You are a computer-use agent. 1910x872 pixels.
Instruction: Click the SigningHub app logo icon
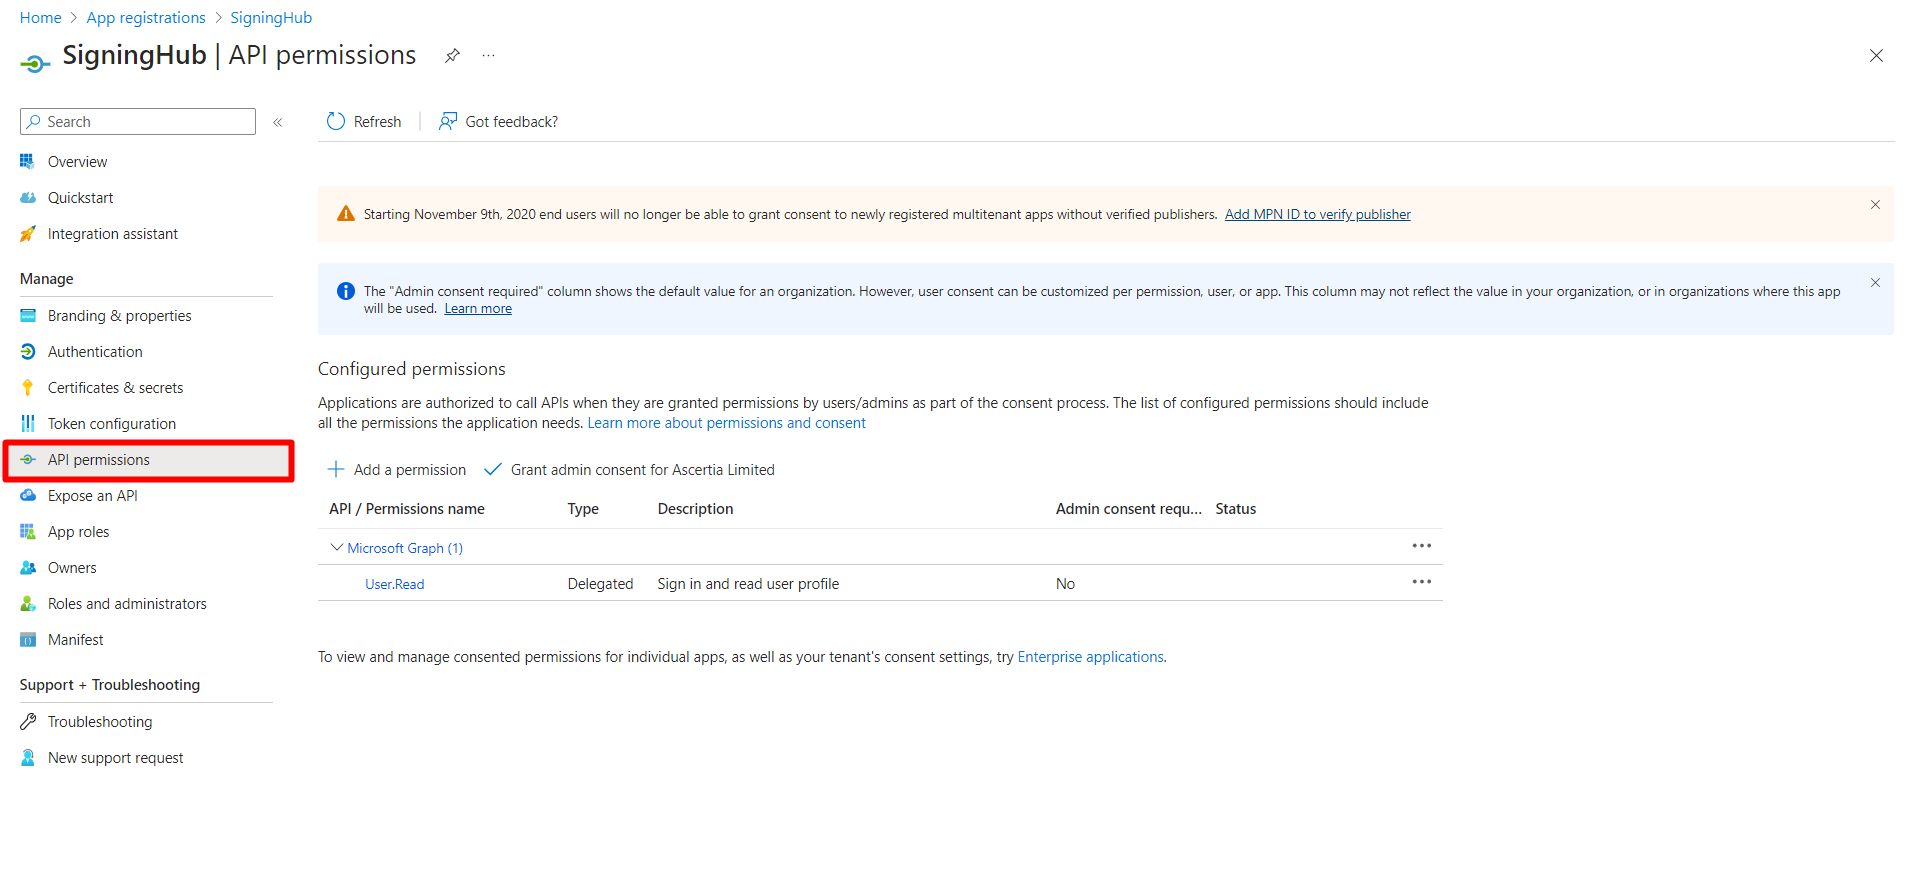click(x=34, y=64)
